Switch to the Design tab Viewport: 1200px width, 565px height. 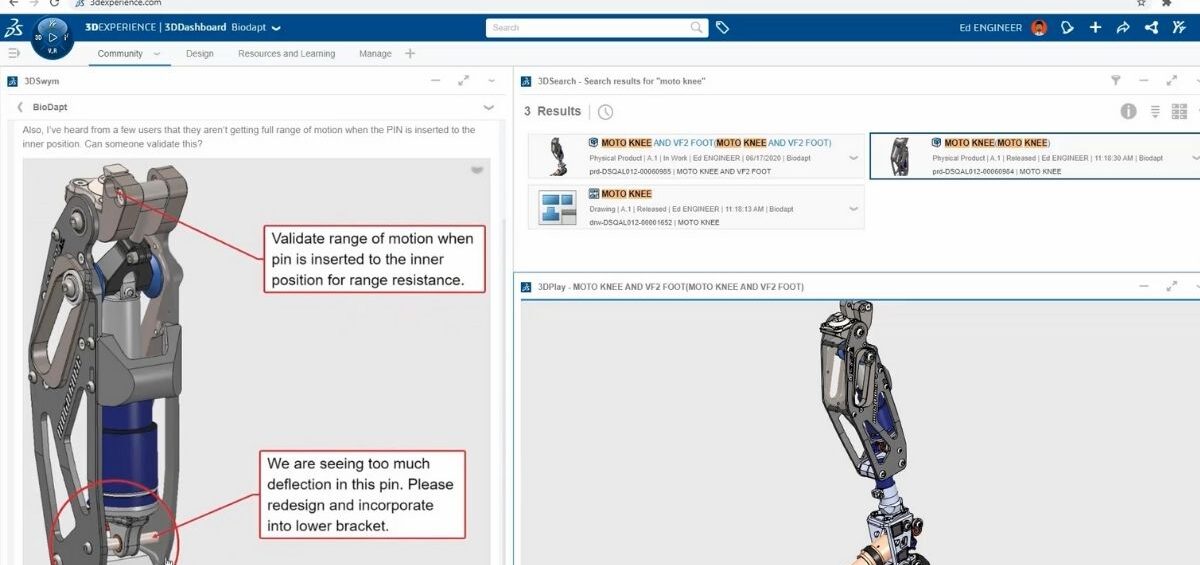pos(199,54)
